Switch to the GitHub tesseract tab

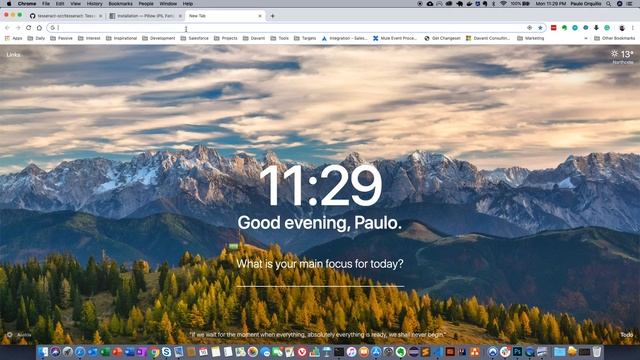click(65, 16)
